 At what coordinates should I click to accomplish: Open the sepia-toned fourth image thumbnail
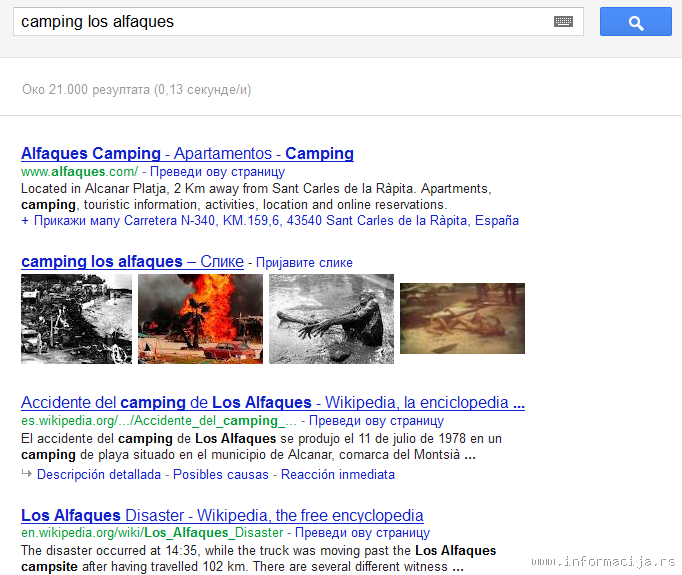click(462, 318)
